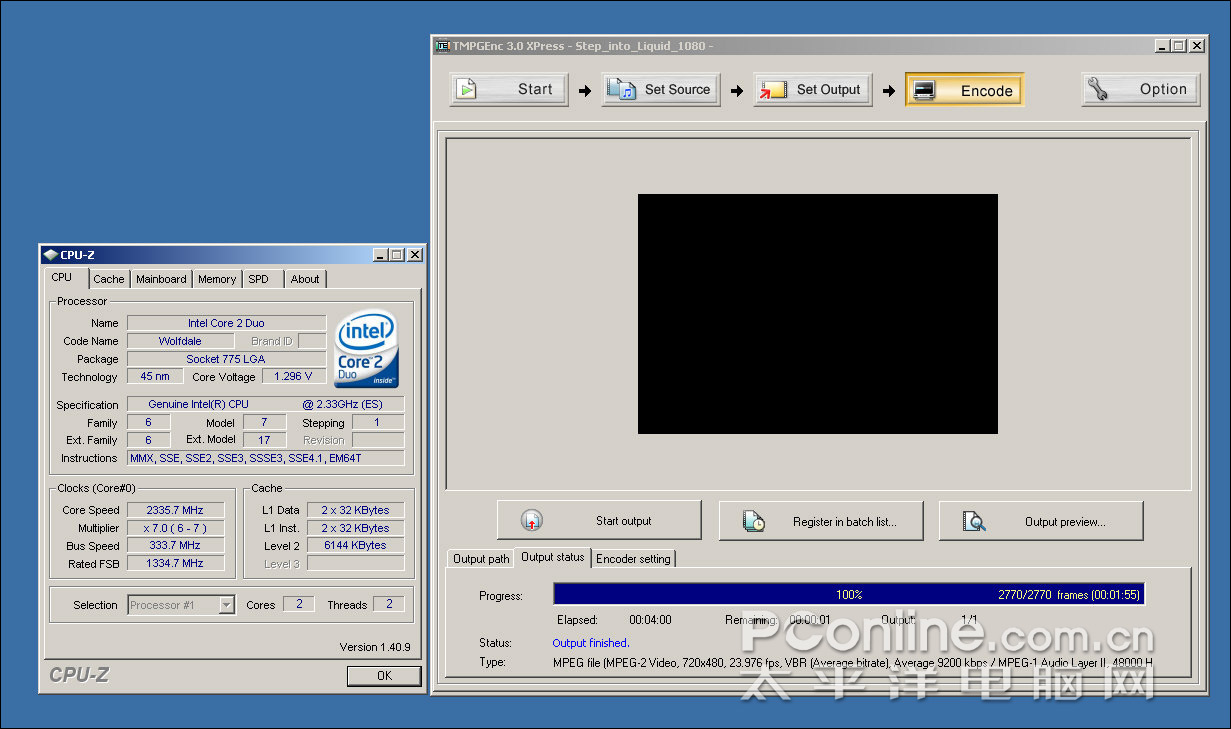
Task: Click the Output preview magnifier icon
Action: 974,521
